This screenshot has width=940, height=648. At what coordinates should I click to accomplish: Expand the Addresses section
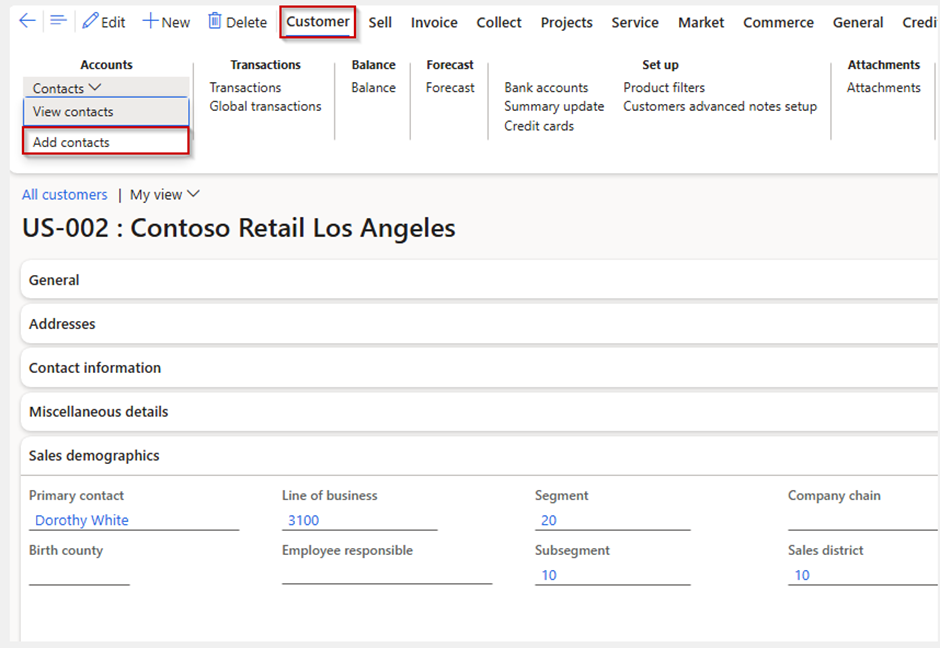(x=480, y=324)
